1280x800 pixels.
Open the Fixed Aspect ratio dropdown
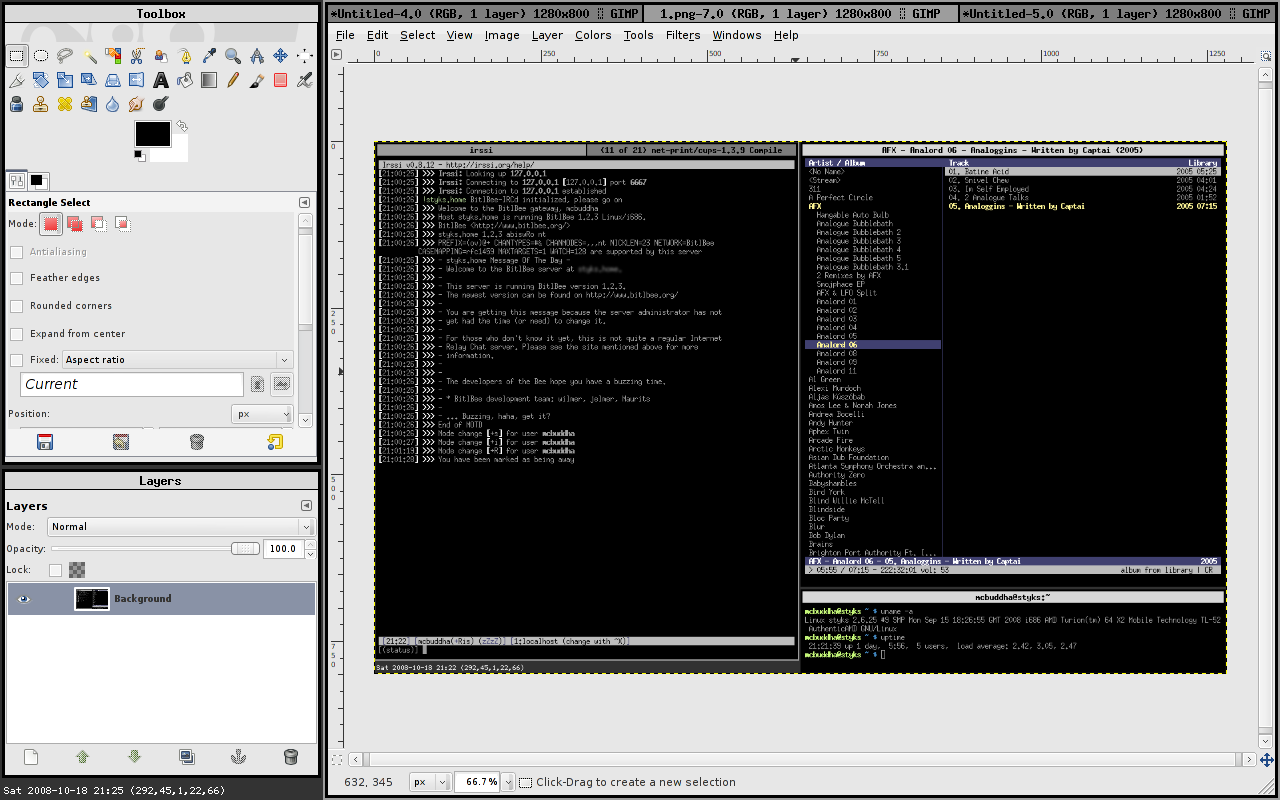point(177,360)
